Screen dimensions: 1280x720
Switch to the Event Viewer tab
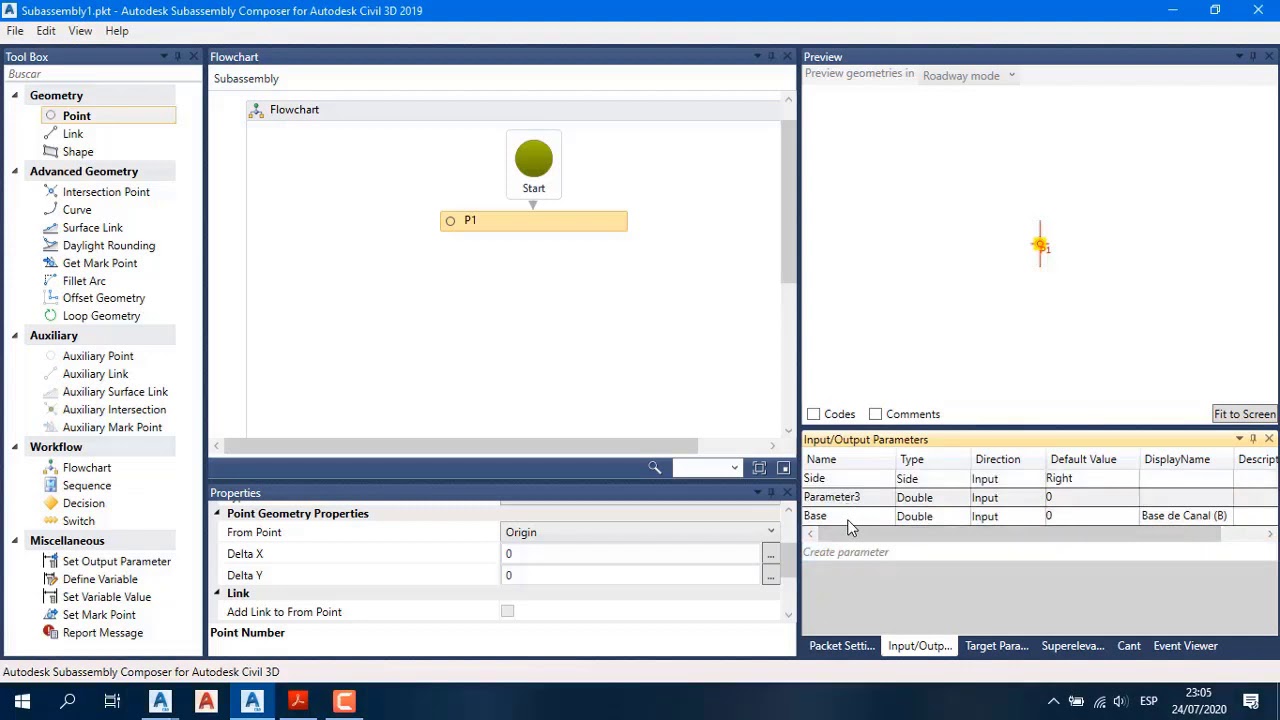tap(1185, 646)
